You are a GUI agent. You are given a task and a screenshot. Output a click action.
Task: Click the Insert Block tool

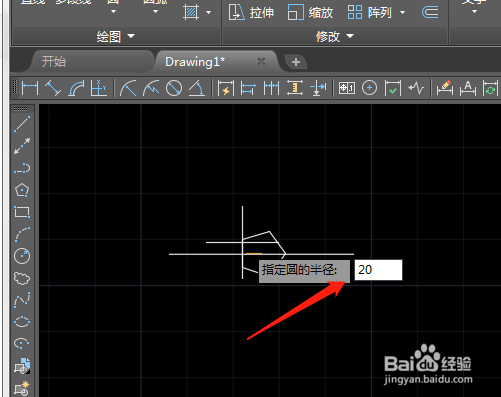pos(22,366)
